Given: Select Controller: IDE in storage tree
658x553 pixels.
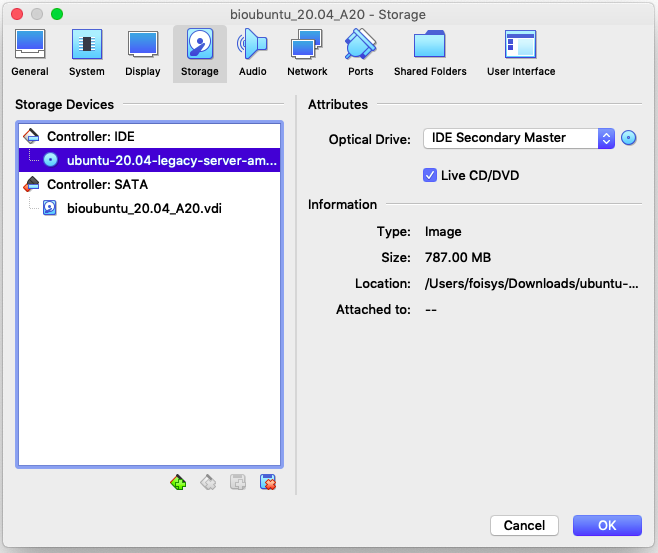Looking at the screenshot, I should pyautogui.click(x=90, y=136).
